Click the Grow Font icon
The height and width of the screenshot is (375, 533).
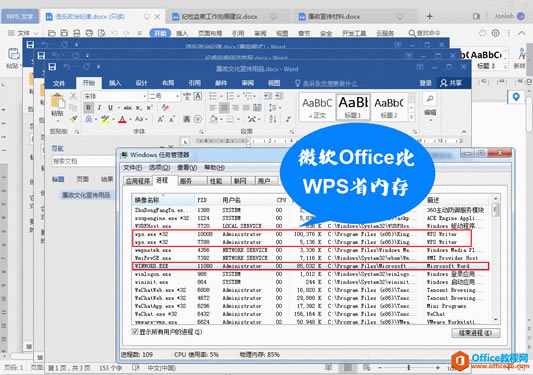[160, 119]
